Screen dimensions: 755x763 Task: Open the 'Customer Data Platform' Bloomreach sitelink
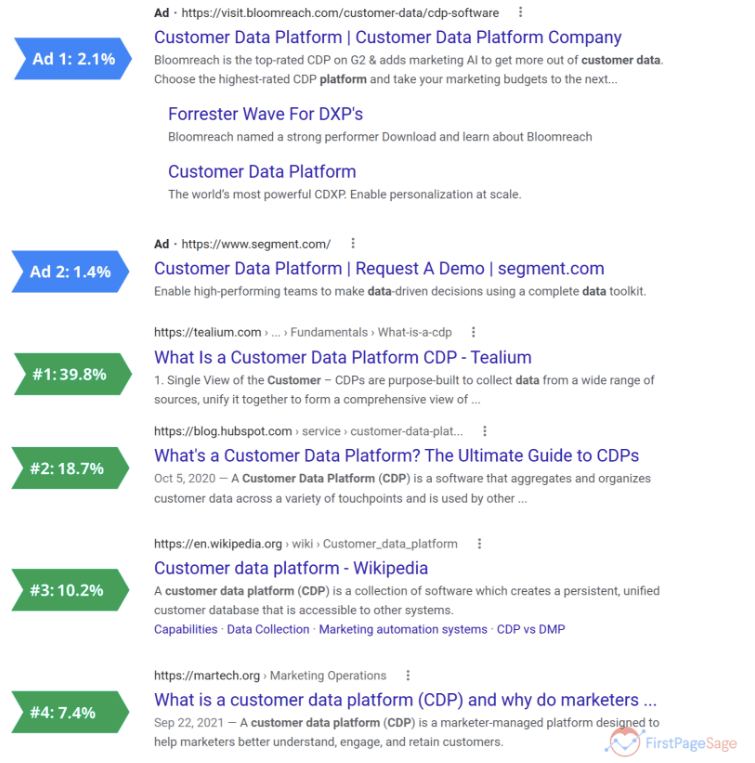click(x=262, y=172)
